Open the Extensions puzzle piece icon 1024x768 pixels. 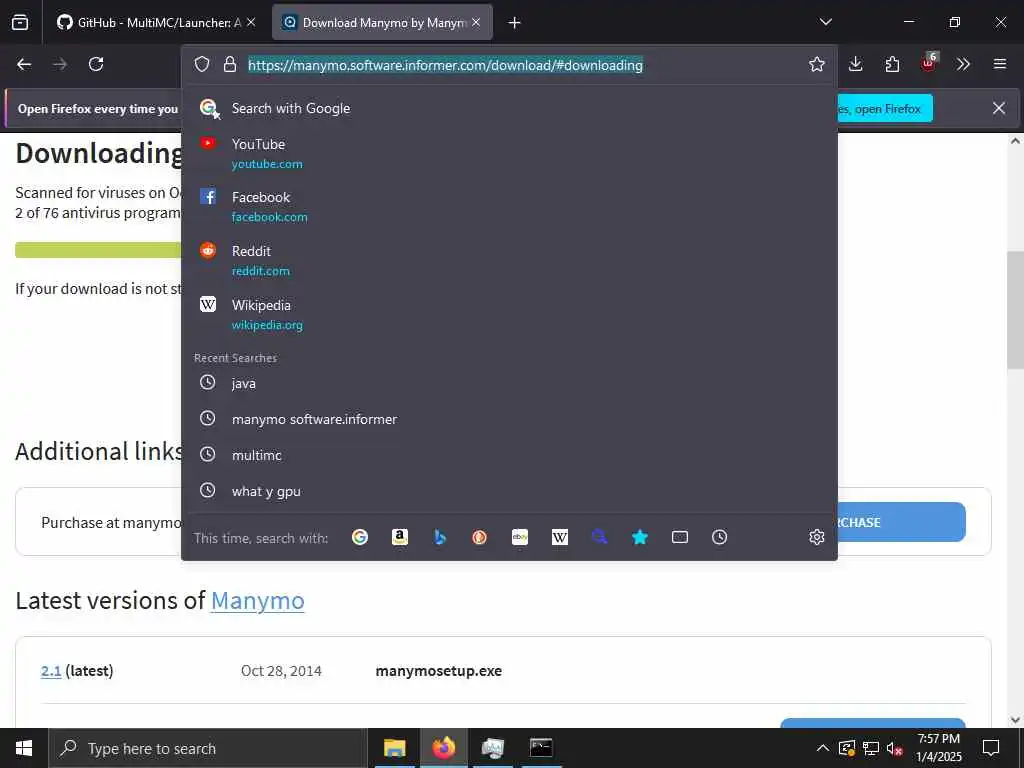click(x=892, y=64)
